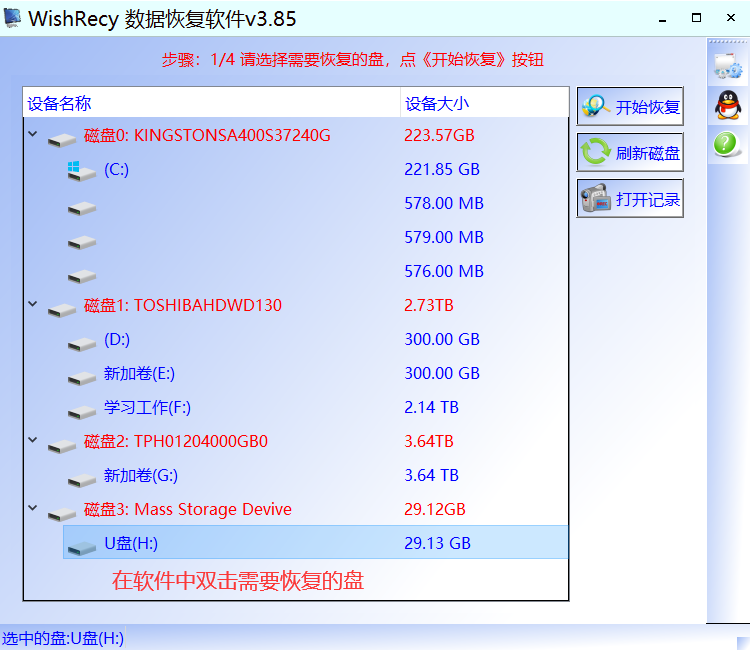Minimize the WishRecy window

pyautogui.click(x=662, y=19)
